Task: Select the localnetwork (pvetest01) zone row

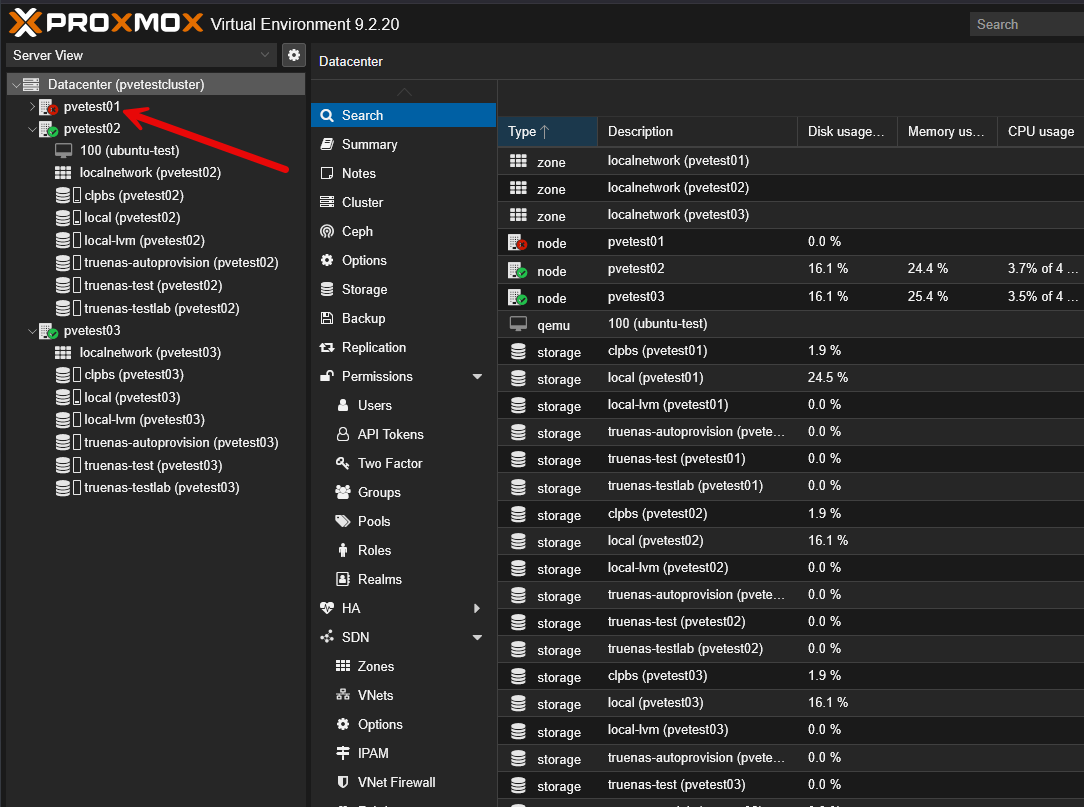Action: click(x=791, y=160)
